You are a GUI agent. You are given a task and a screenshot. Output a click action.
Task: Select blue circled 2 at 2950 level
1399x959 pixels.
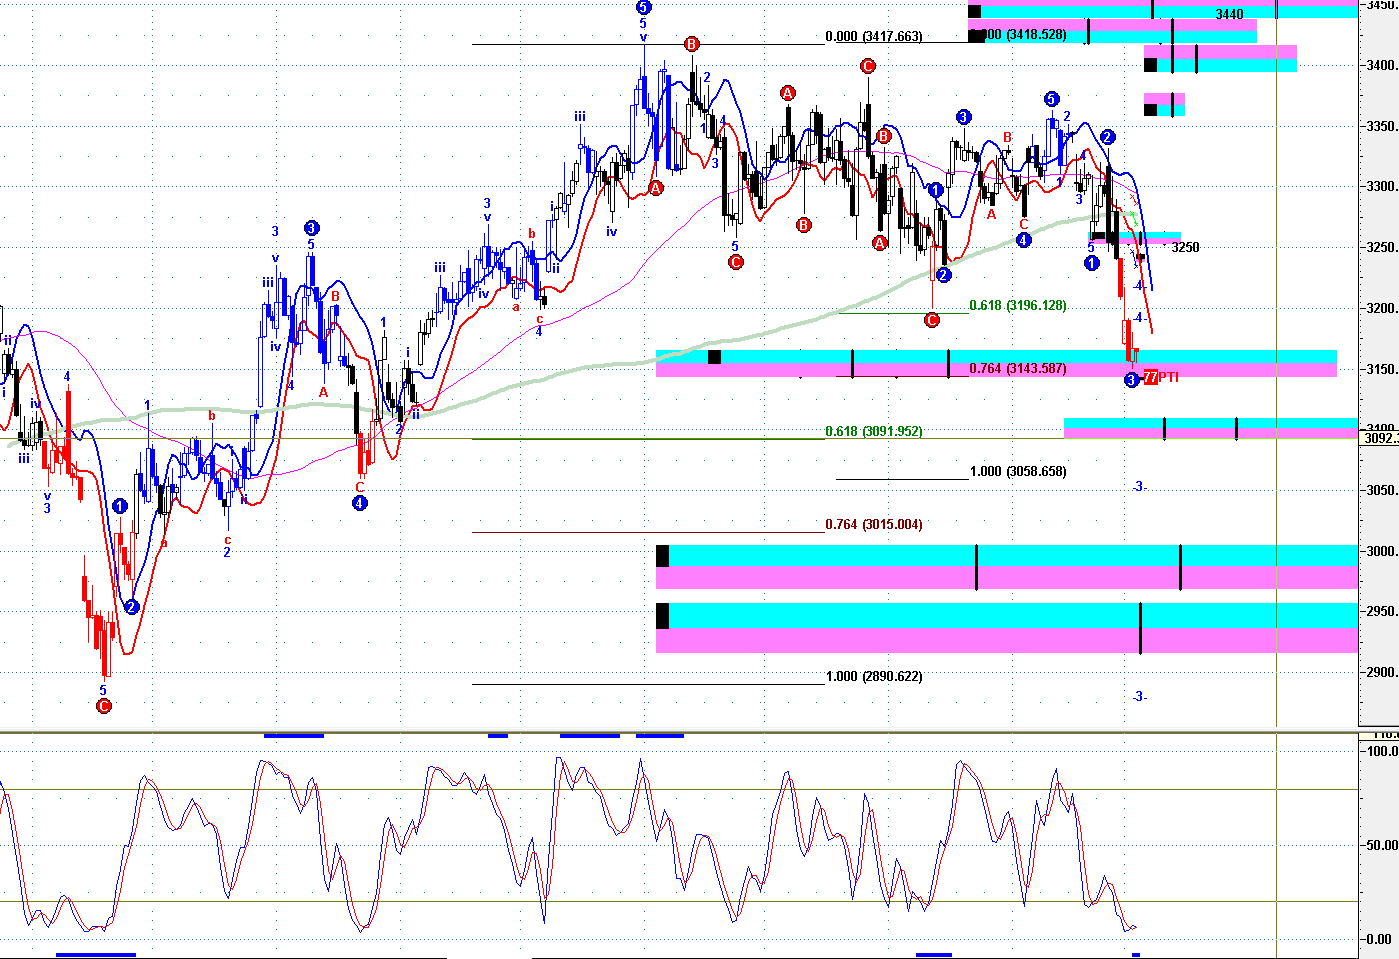(x=132, y=607)
